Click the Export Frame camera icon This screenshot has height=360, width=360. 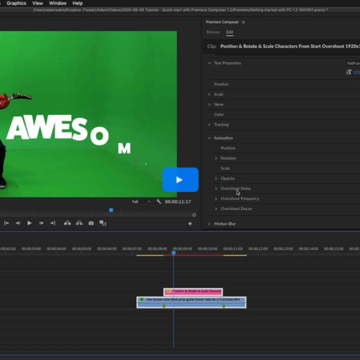coord(91,223)
